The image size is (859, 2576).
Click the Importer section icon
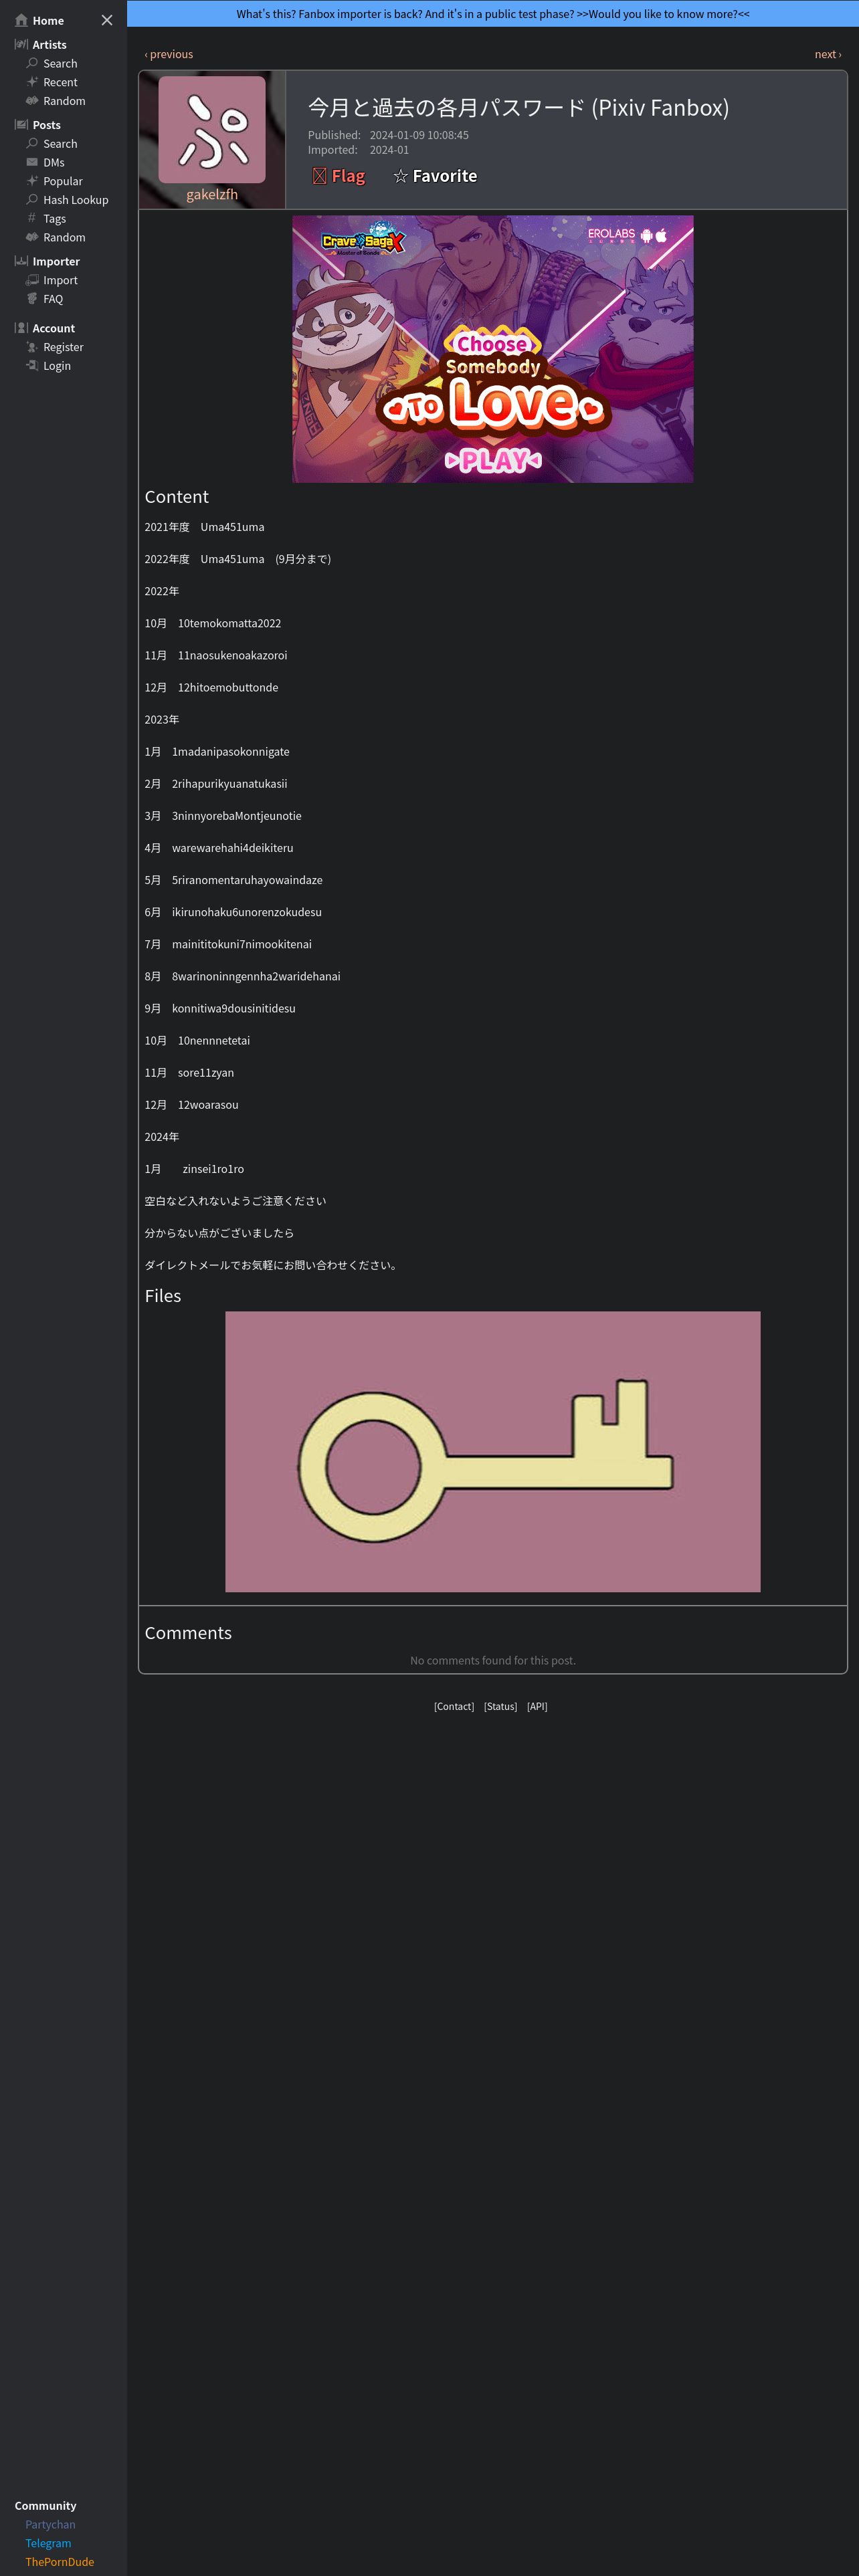pyautogui.click(x=21, y=261)
